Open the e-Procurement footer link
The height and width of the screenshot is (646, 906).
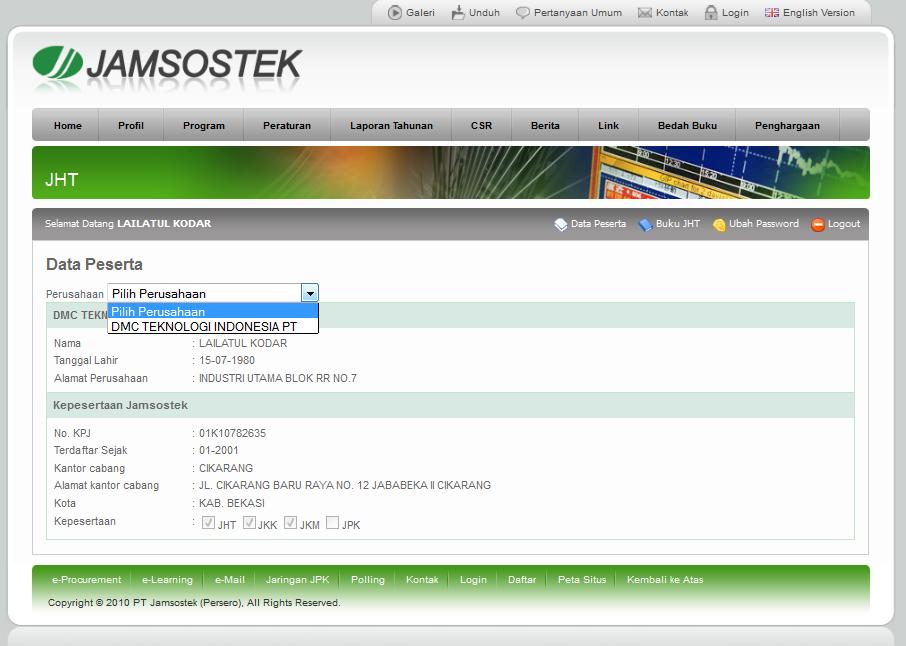click(x=87, y=580)
